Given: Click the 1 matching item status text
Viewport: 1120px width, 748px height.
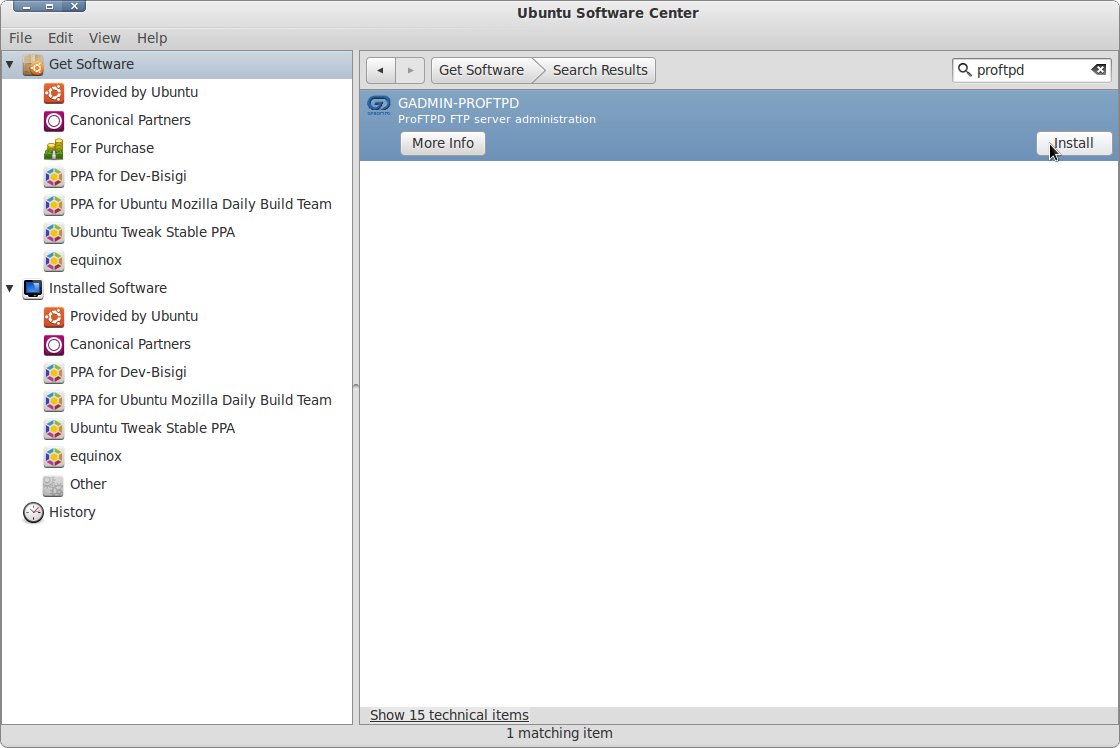Looking at the screenshot, I should coord(559,733).
